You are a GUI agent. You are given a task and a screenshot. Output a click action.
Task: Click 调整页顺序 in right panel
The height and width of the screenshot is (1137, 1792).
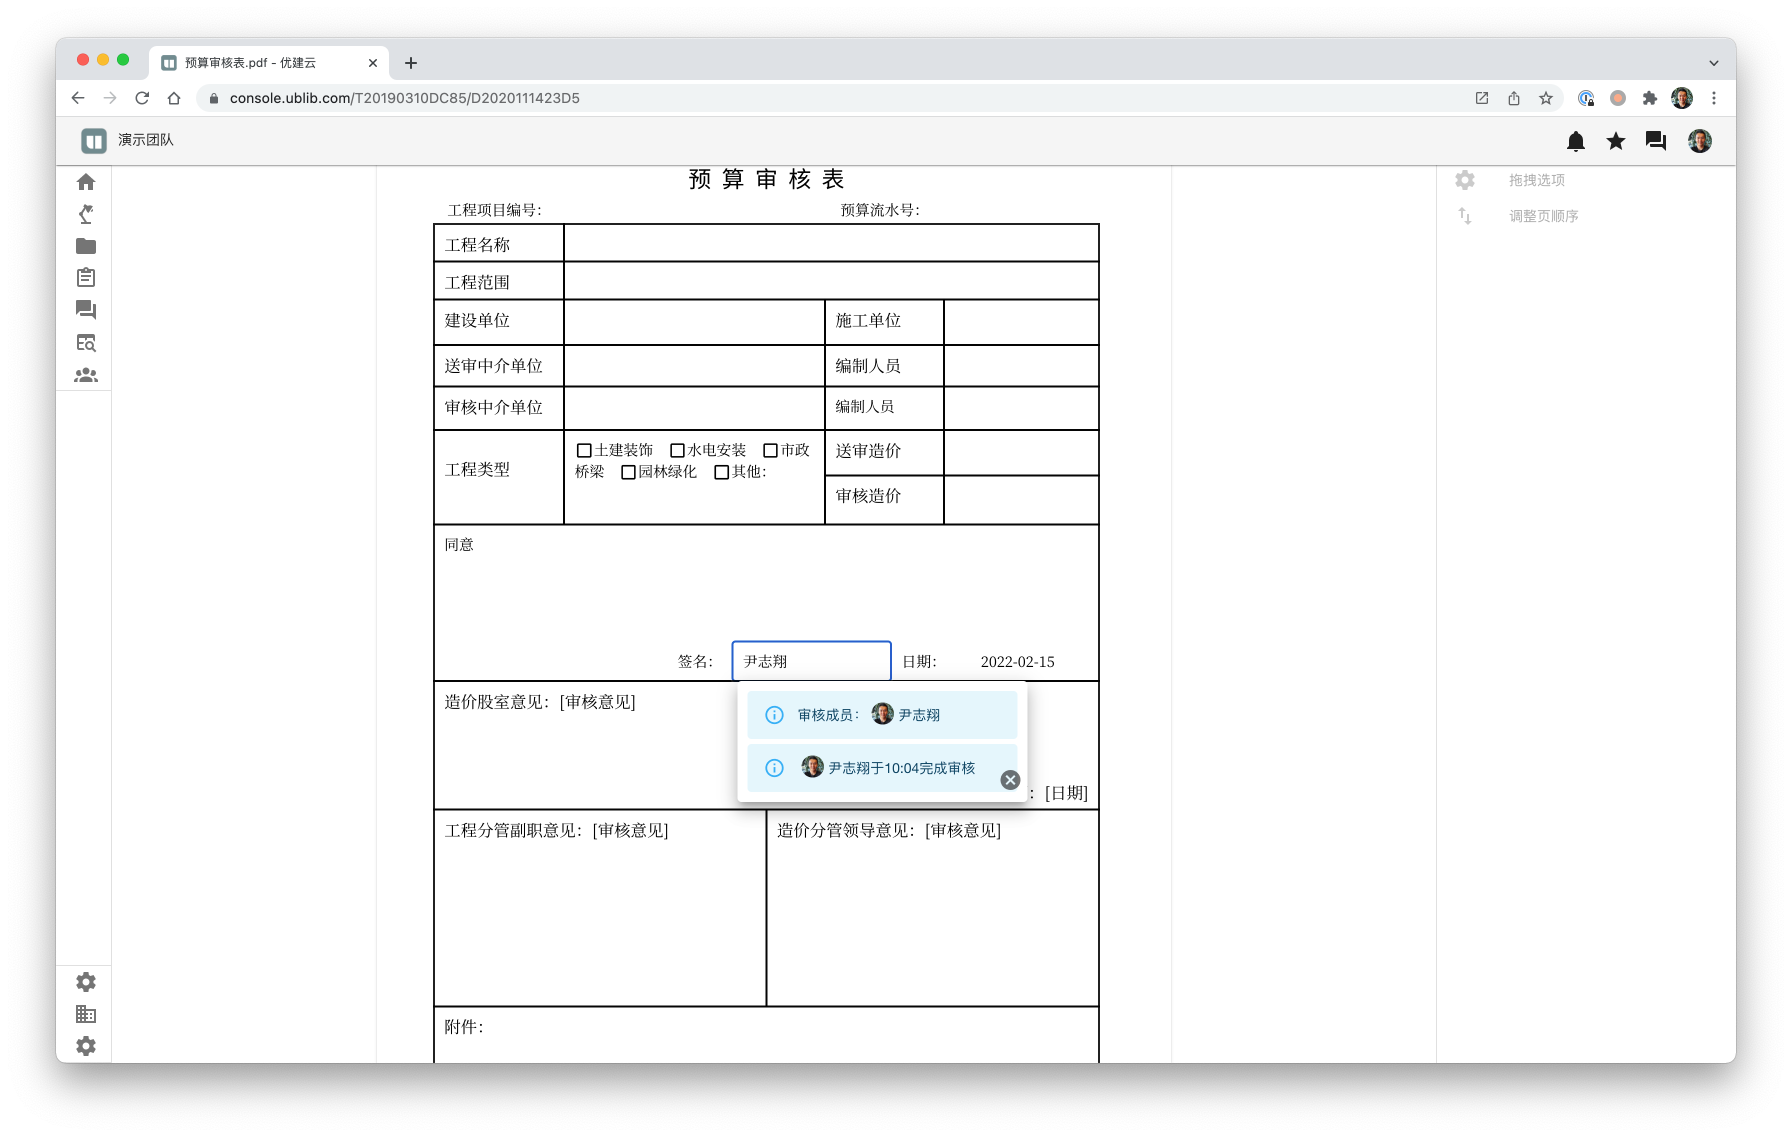[x=1543, y=216]
